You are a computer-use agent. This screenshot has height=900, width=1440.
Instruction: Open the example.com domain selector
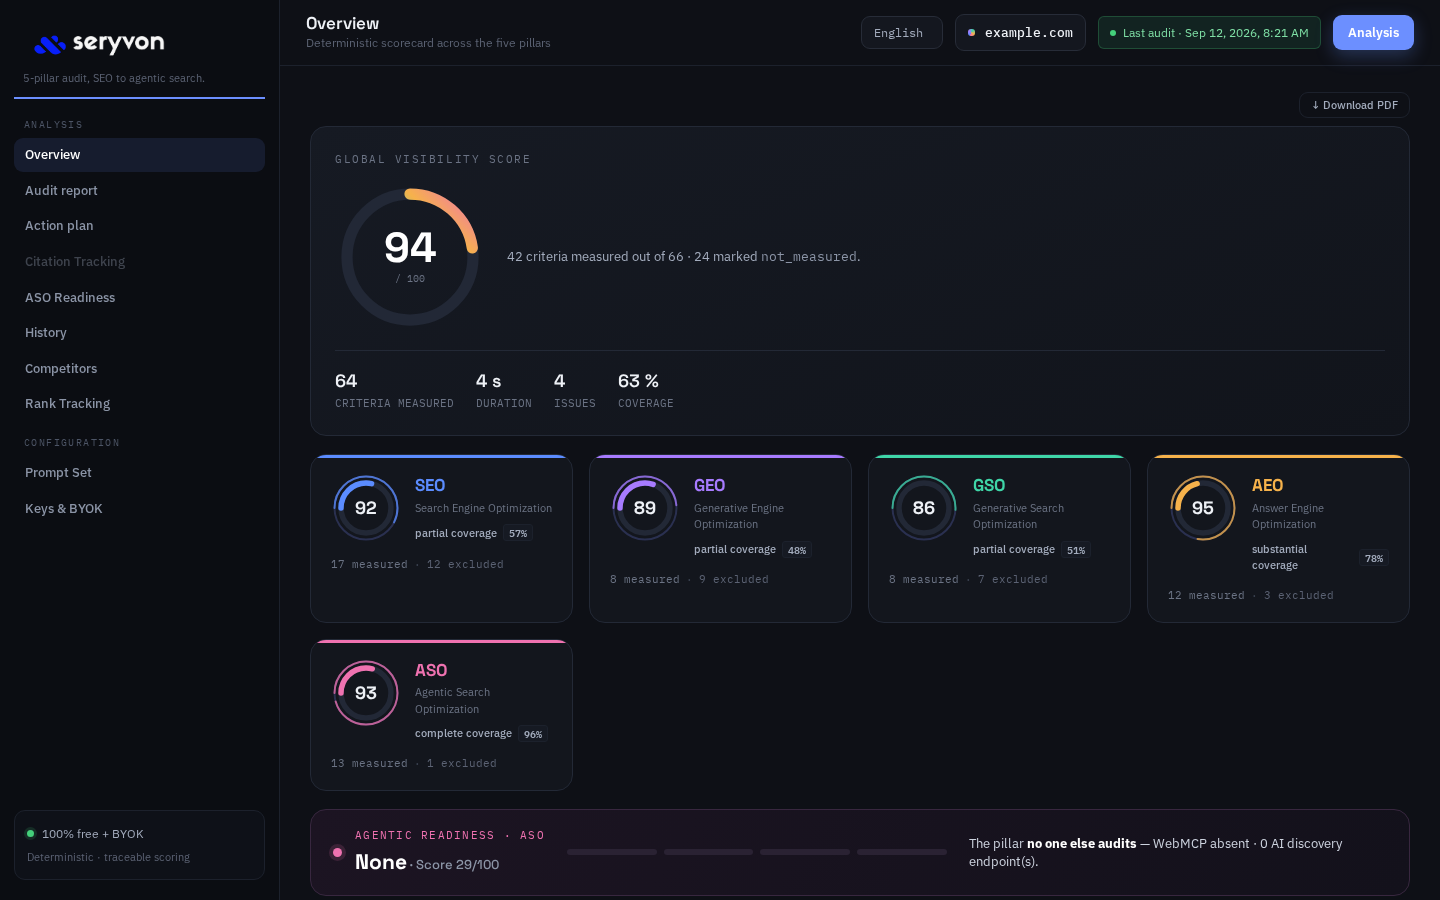(x=1020, y=33)
